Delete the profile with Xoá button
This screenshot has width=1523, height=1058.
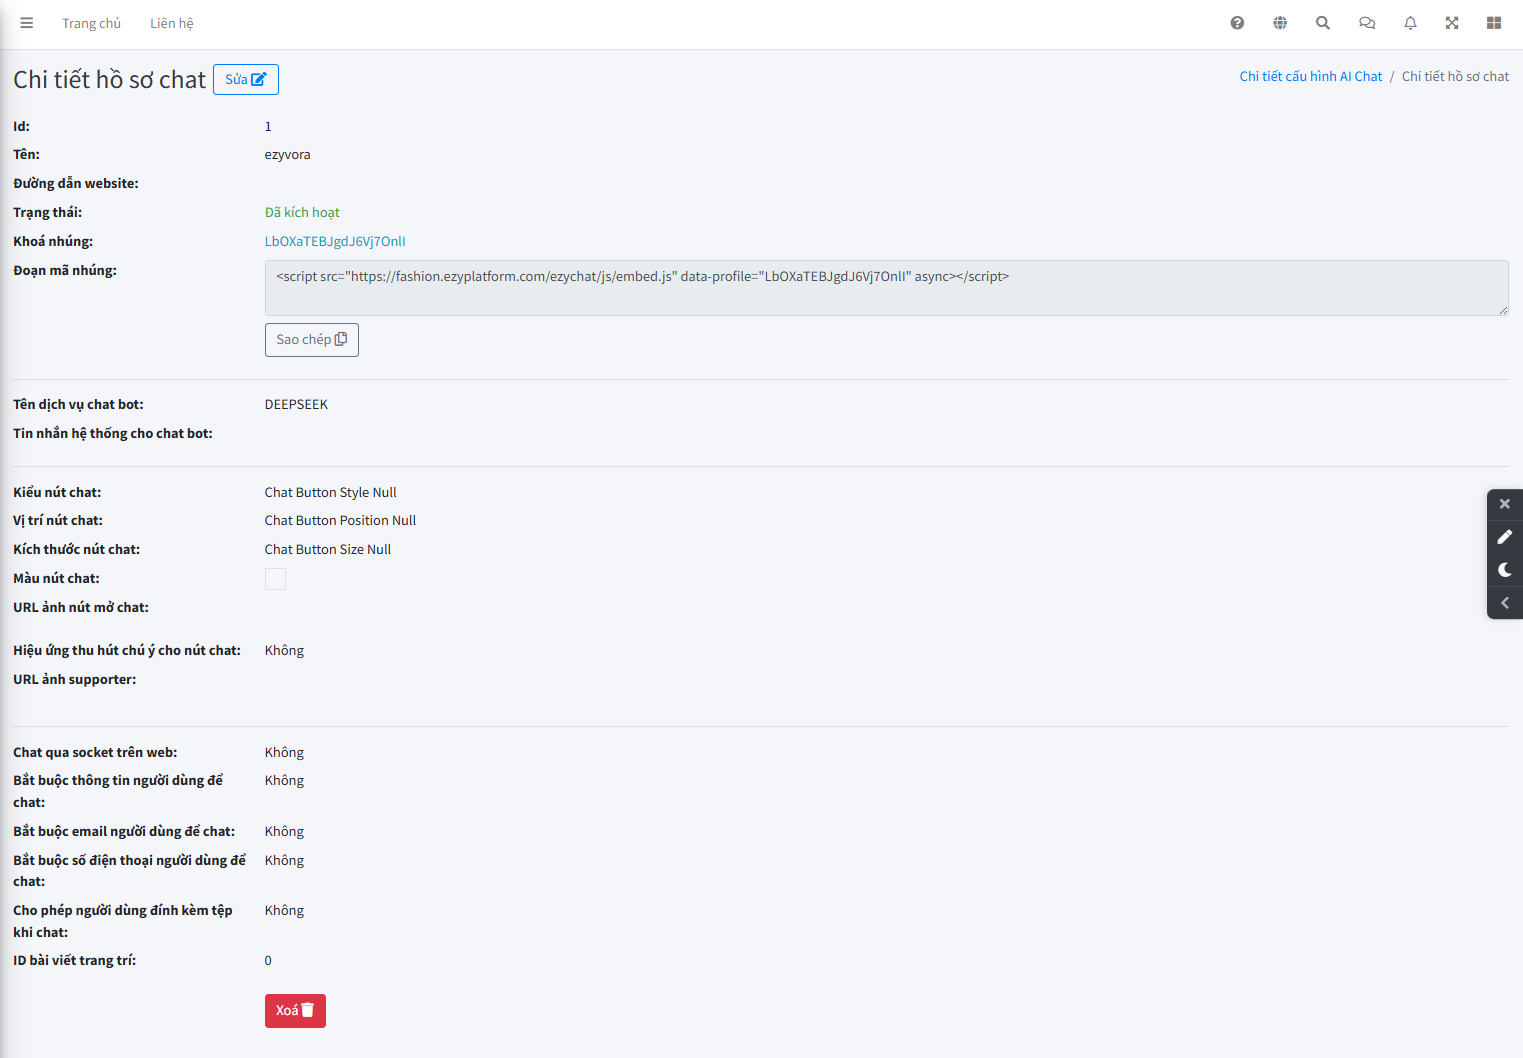point(295,1011)
